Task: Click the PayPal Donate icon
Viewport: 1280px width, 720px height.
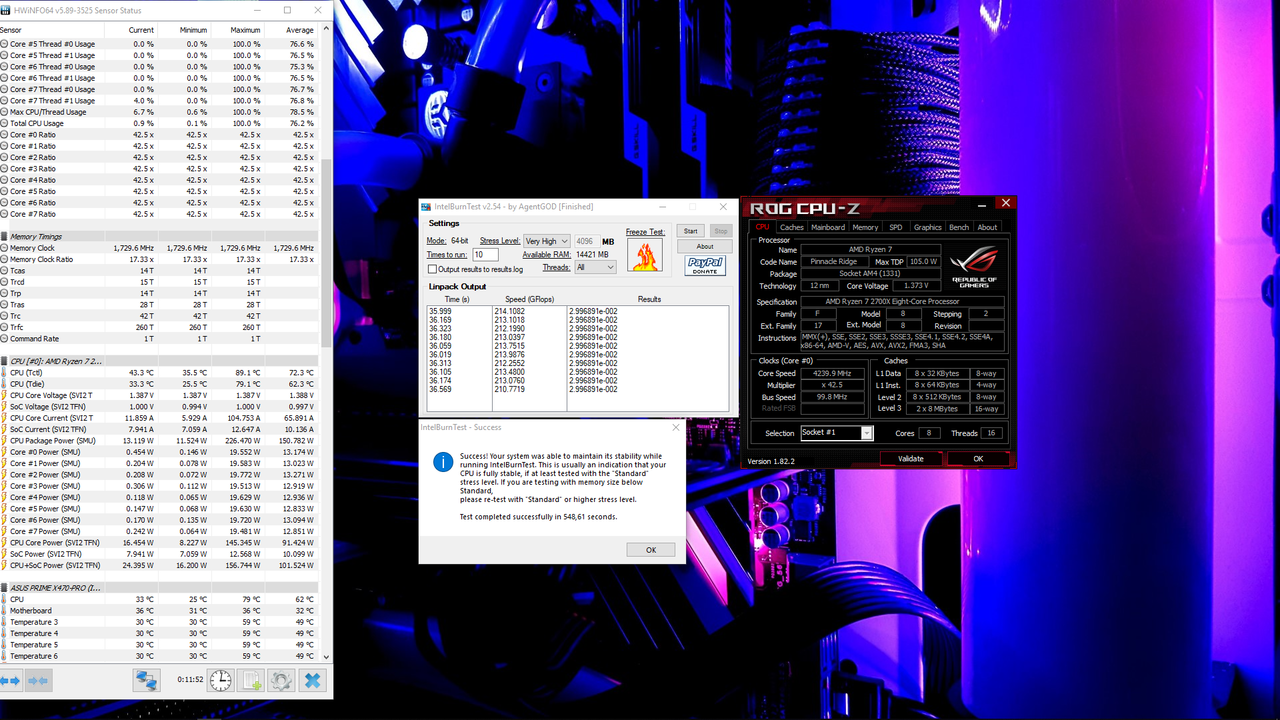Action: (705, 265)
